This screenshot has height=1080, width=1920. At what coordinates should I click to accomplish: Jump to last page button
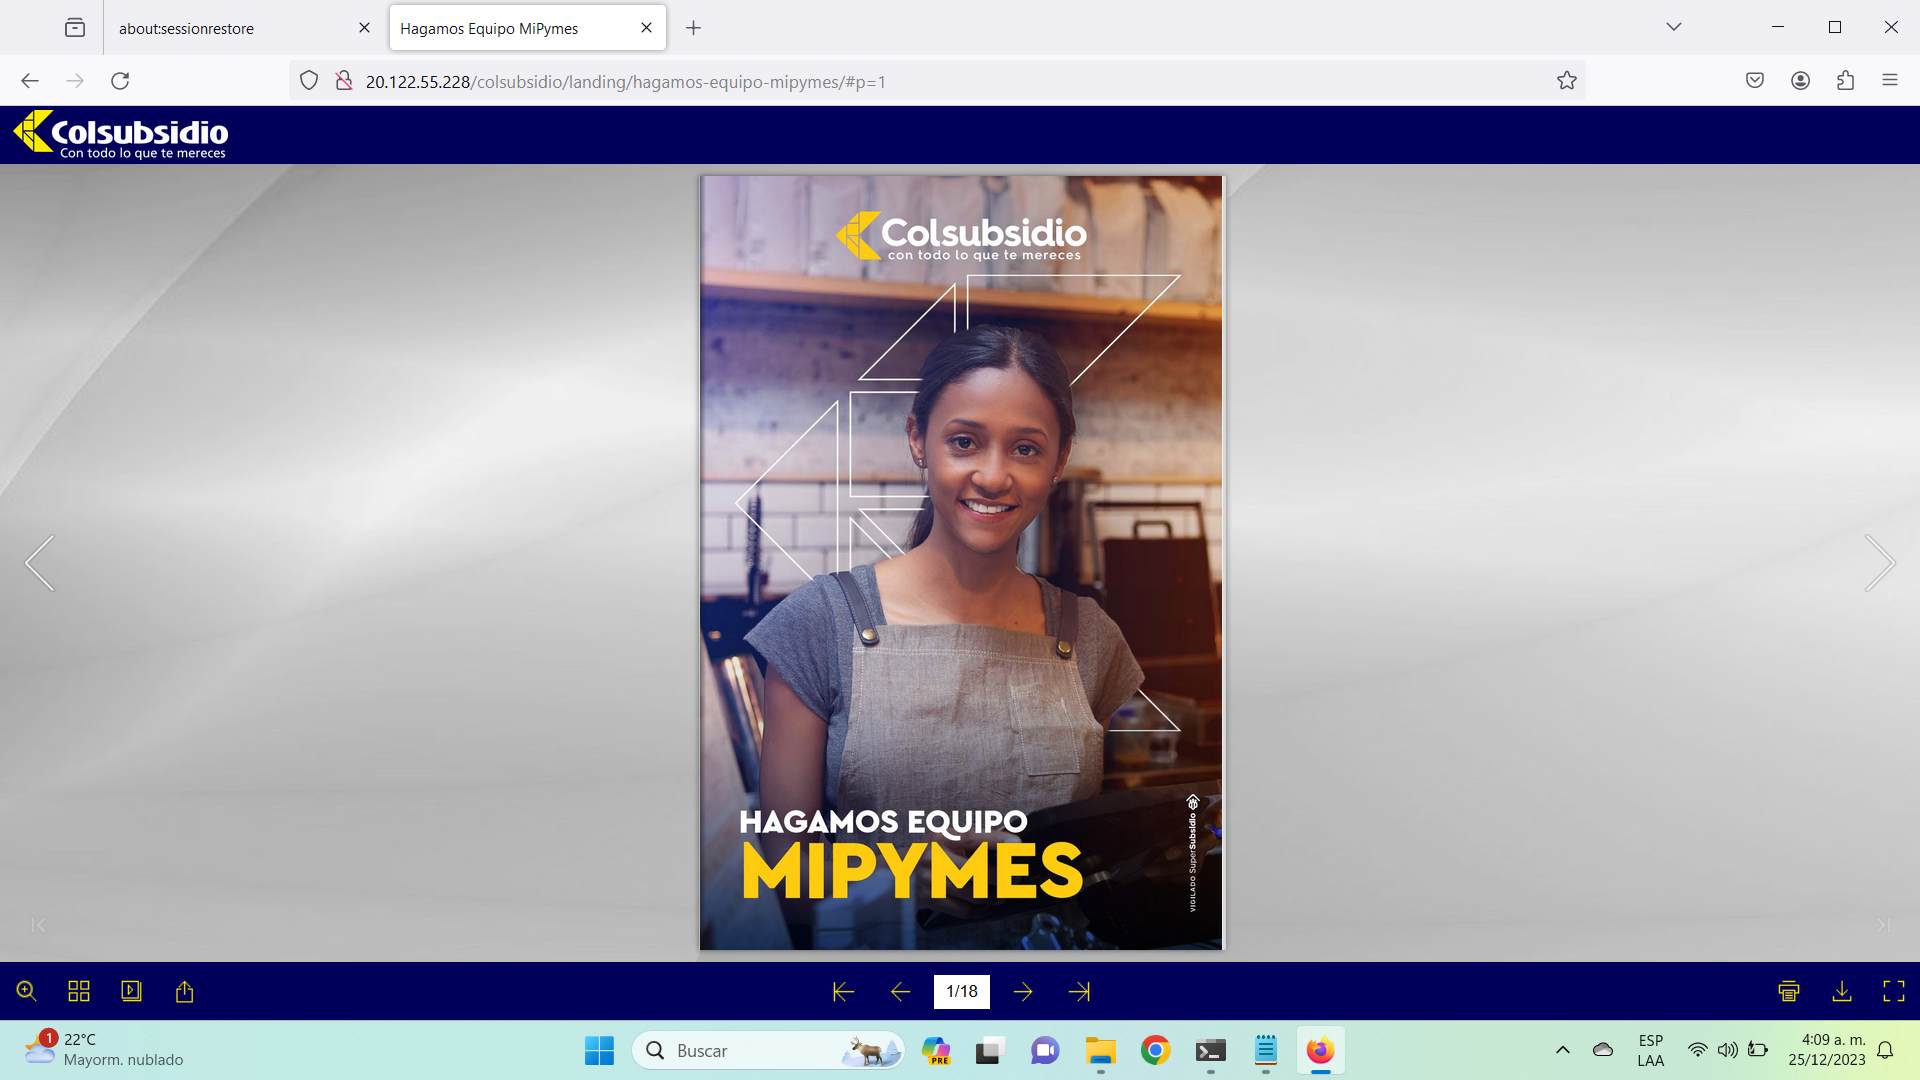(1079, 991)
